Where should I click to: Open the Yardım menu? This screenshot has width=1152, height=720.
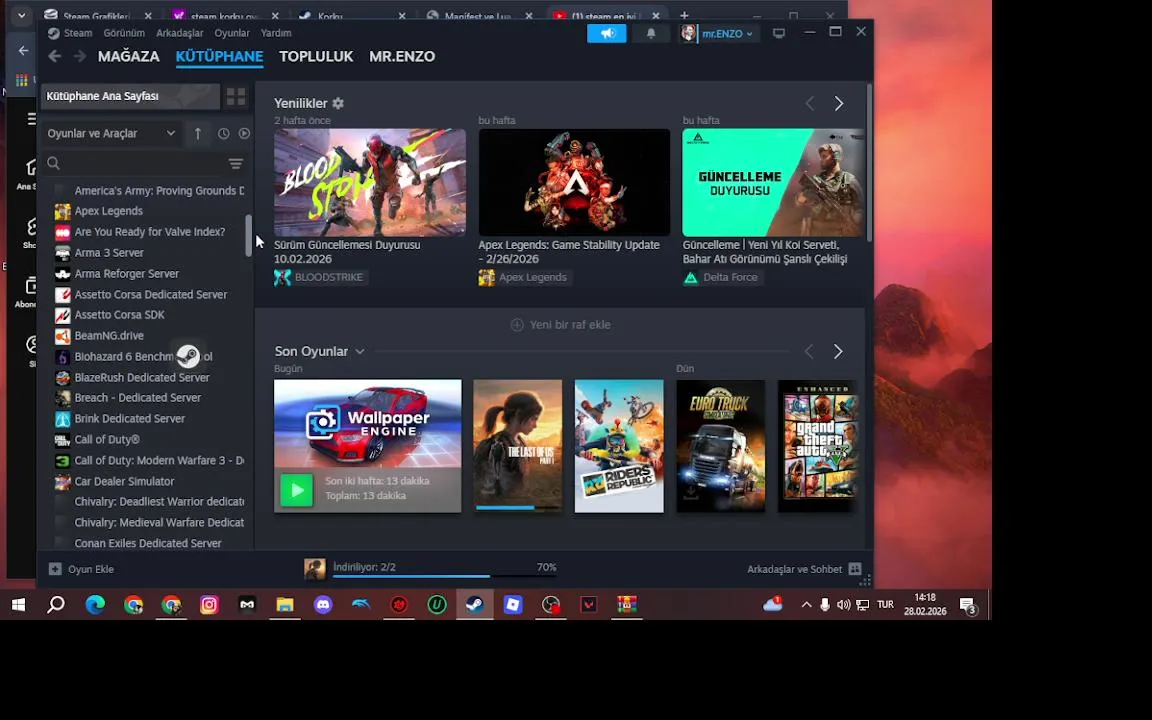(x=276, y=33)
